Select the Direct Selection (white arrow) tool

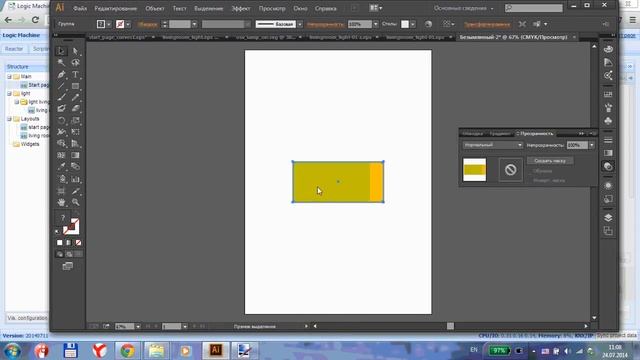tap(75, 51)
